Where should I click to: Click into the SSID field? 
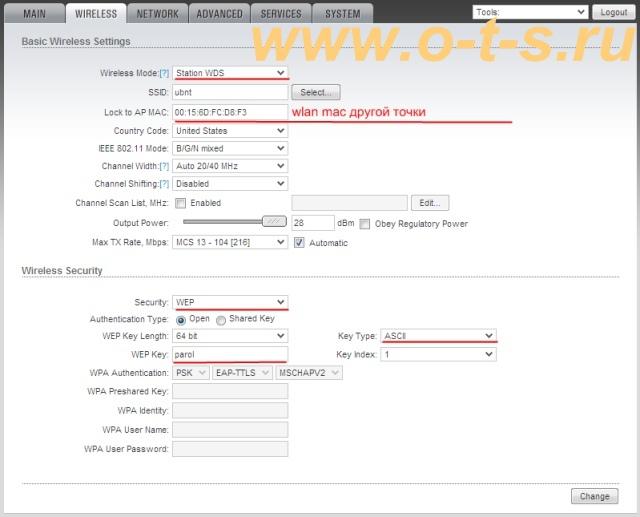230,92
